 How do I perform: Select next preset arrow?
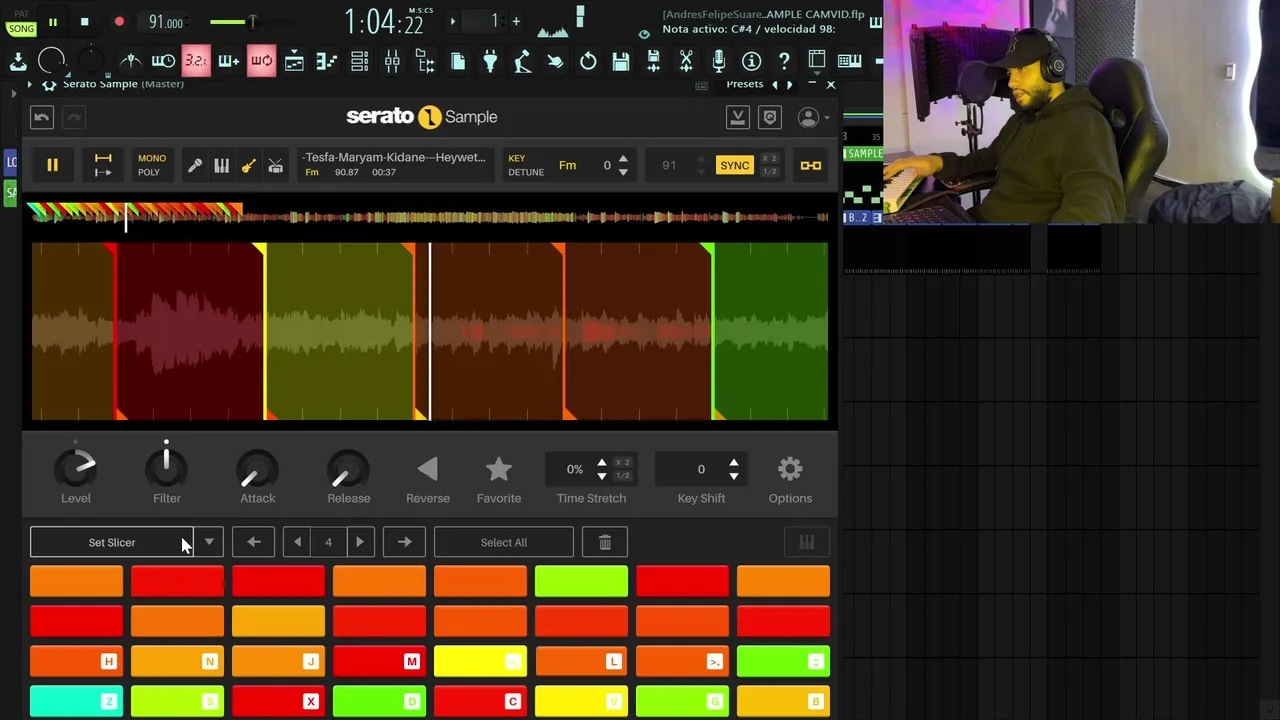coord(789,85)
